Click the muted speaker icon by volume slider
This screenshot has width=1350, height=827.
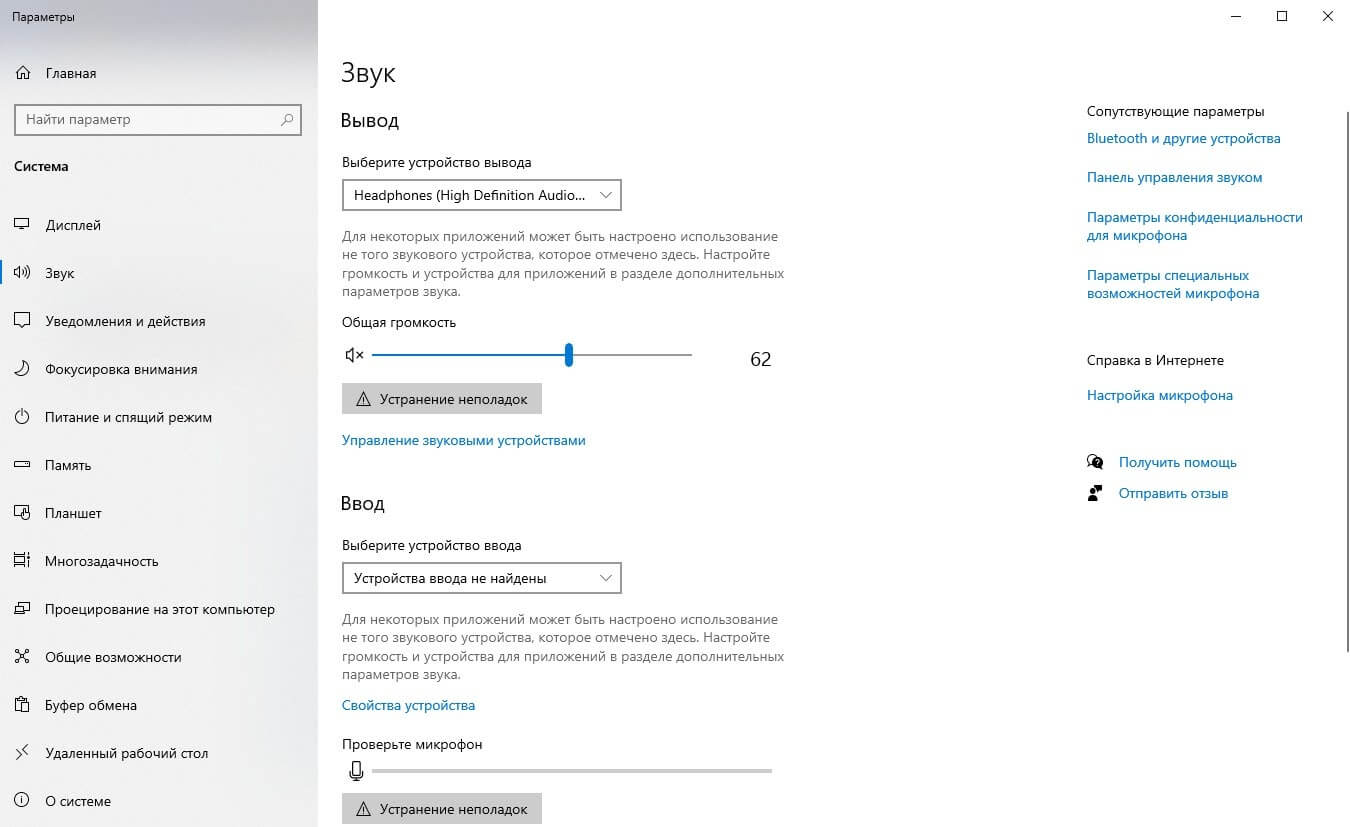[354, 355]
